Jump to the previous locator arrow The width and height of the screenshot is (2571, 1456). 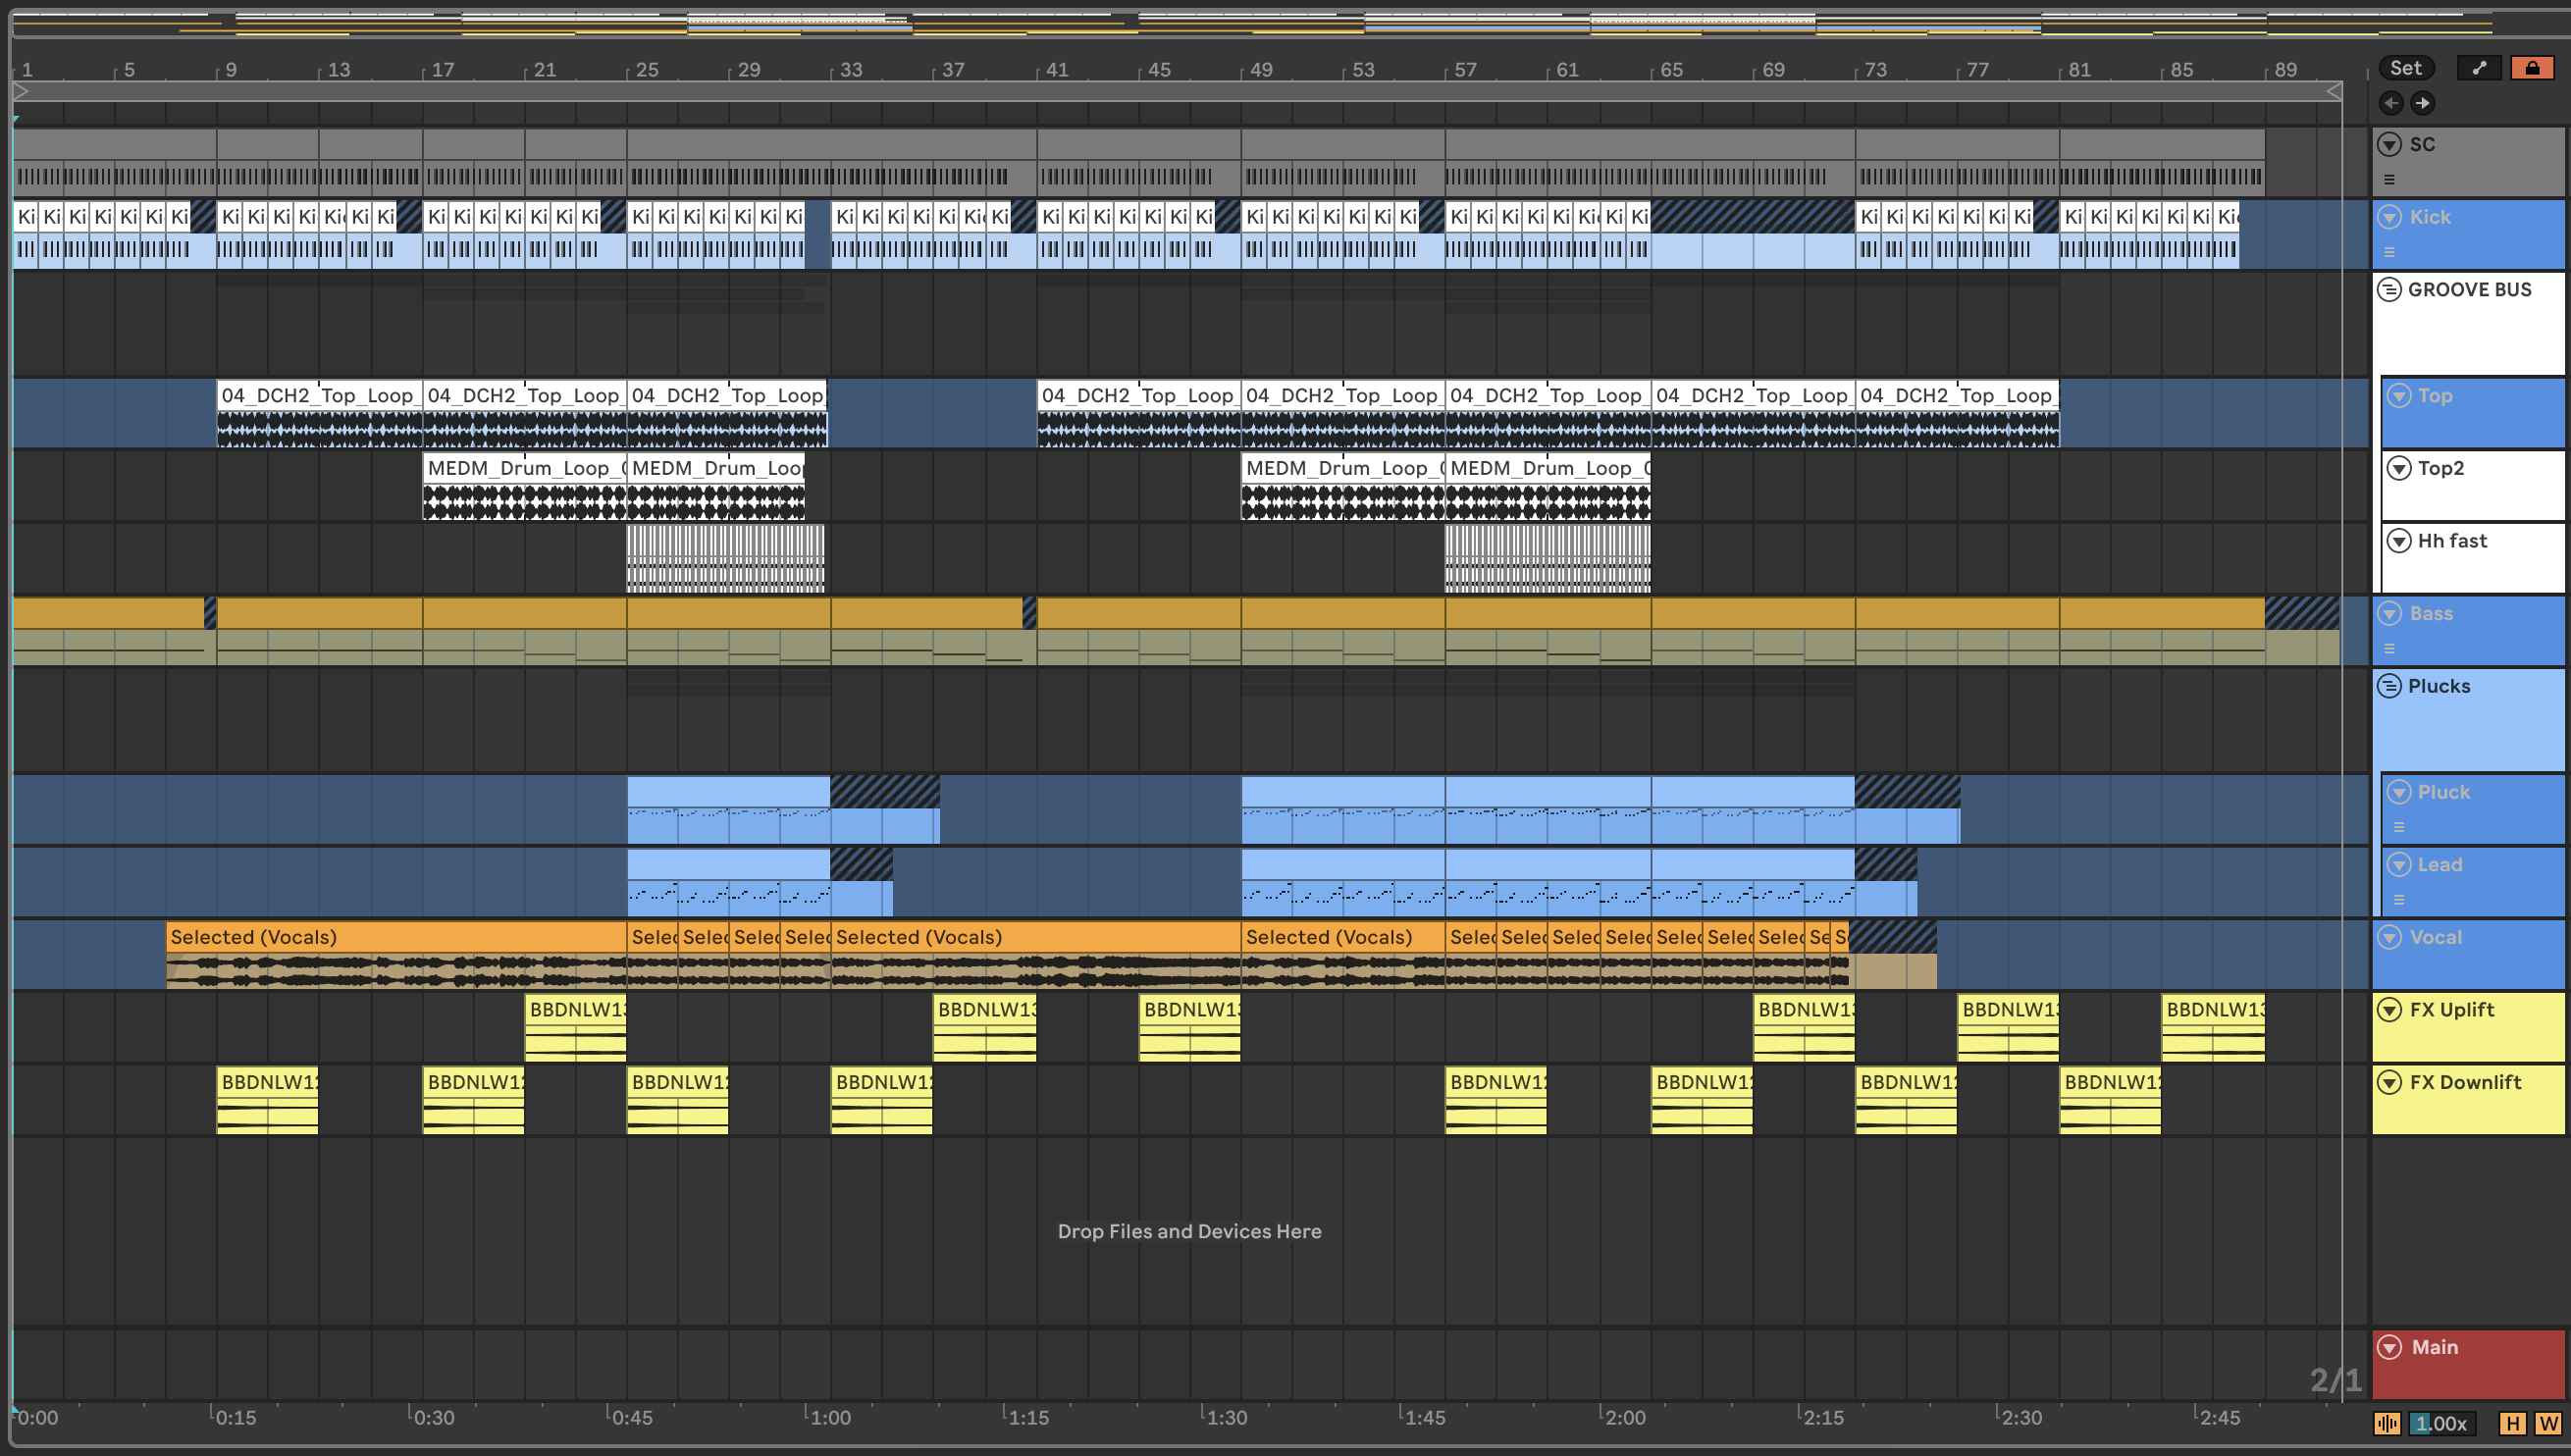[x=2391, y=103]
